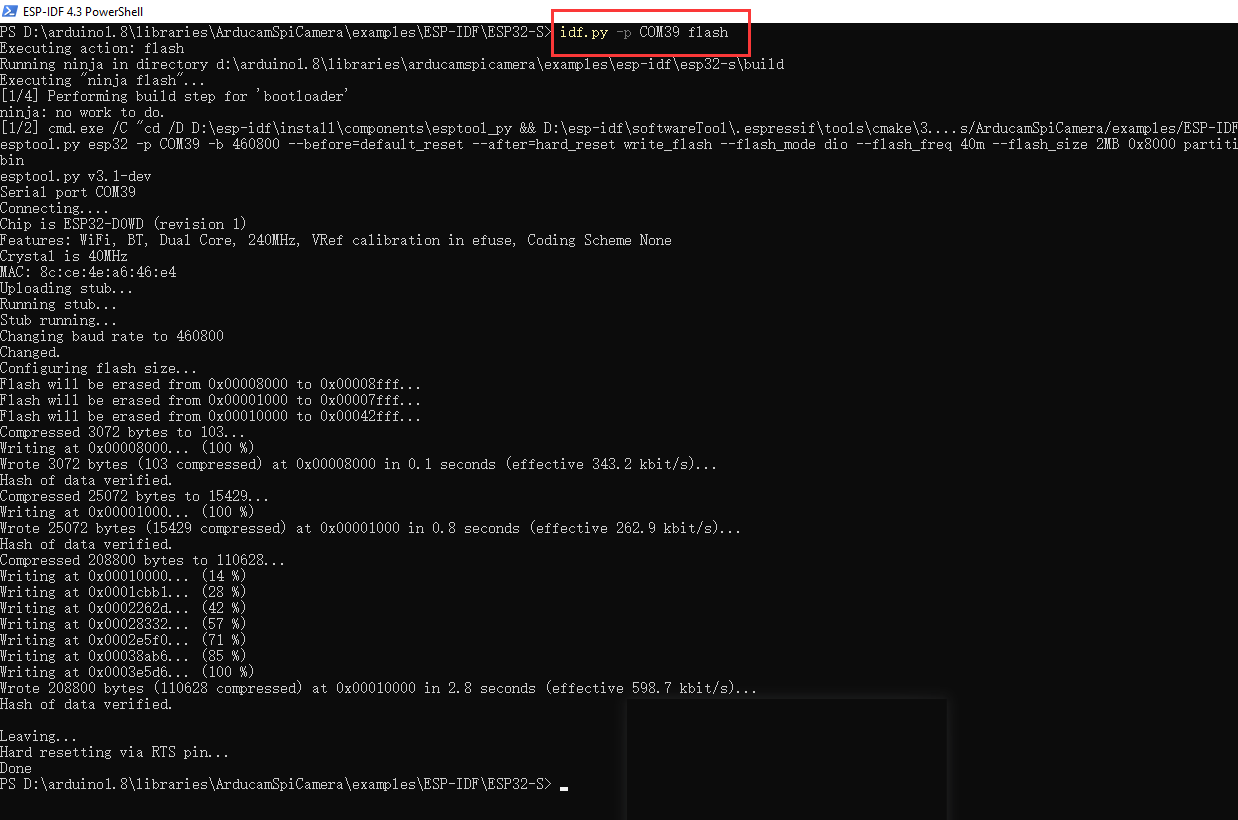The height and width of the screenshot is (820, 1238).
Task: Click the 'Running ninja in directory' line
Action: pyautogui.click(x=392, y=64)
